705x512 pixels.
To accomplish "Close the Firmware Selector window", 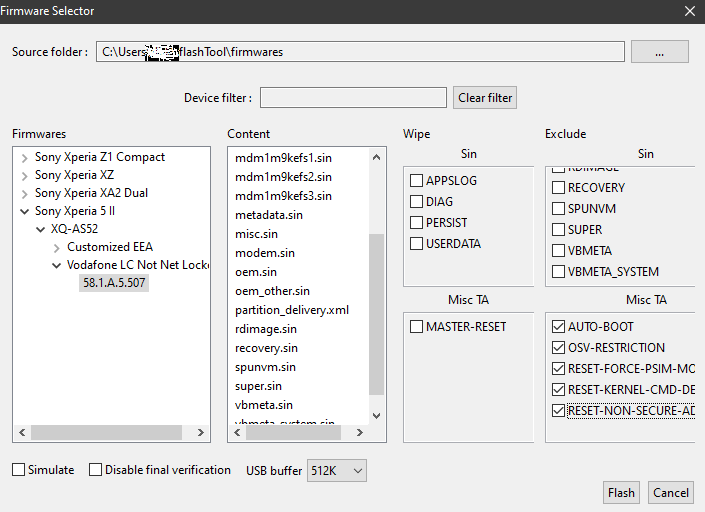I will (x=690, y=11).
